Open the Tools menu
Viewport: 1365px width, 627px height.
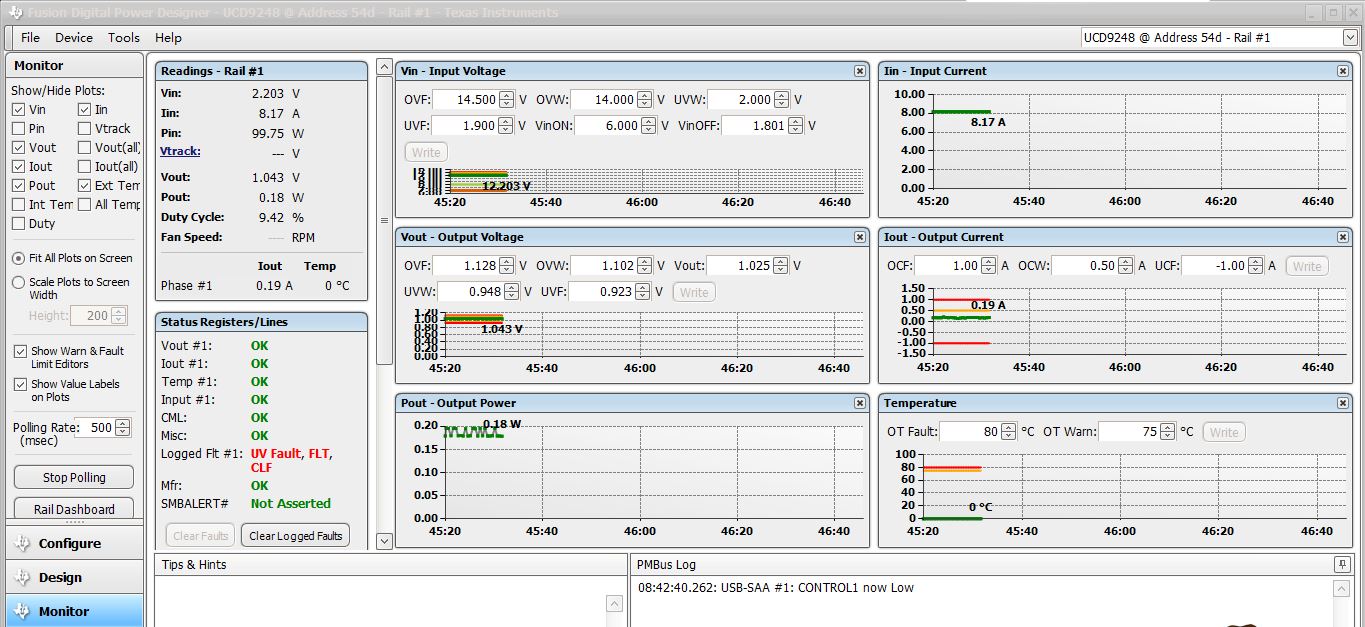point(124,38)
